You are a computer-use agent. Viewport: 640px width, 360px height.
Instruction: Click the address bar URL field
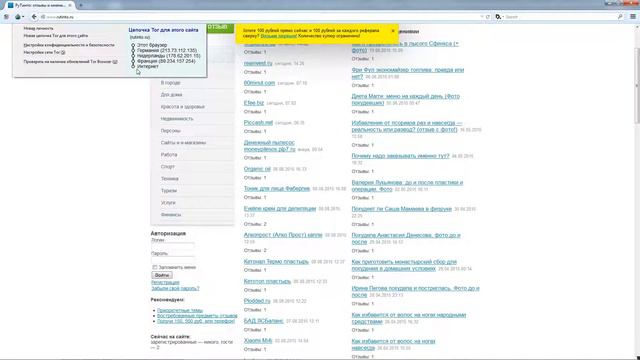tap(261, 17)
